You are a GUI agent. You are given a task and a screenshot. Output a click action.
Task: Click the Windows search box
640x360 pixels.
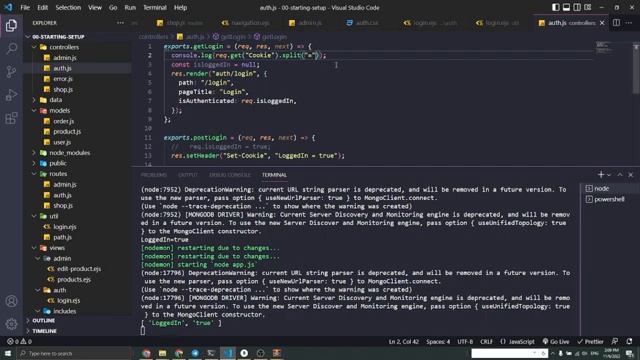point(74,353)
